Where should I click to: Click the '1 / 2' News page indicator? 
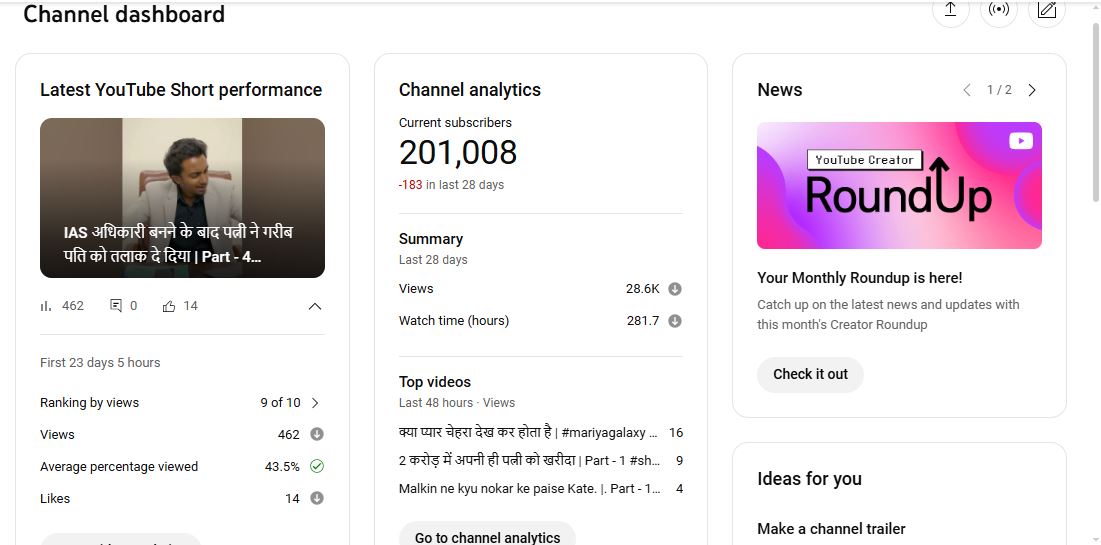pyautogui.click(x=999, y=90)
